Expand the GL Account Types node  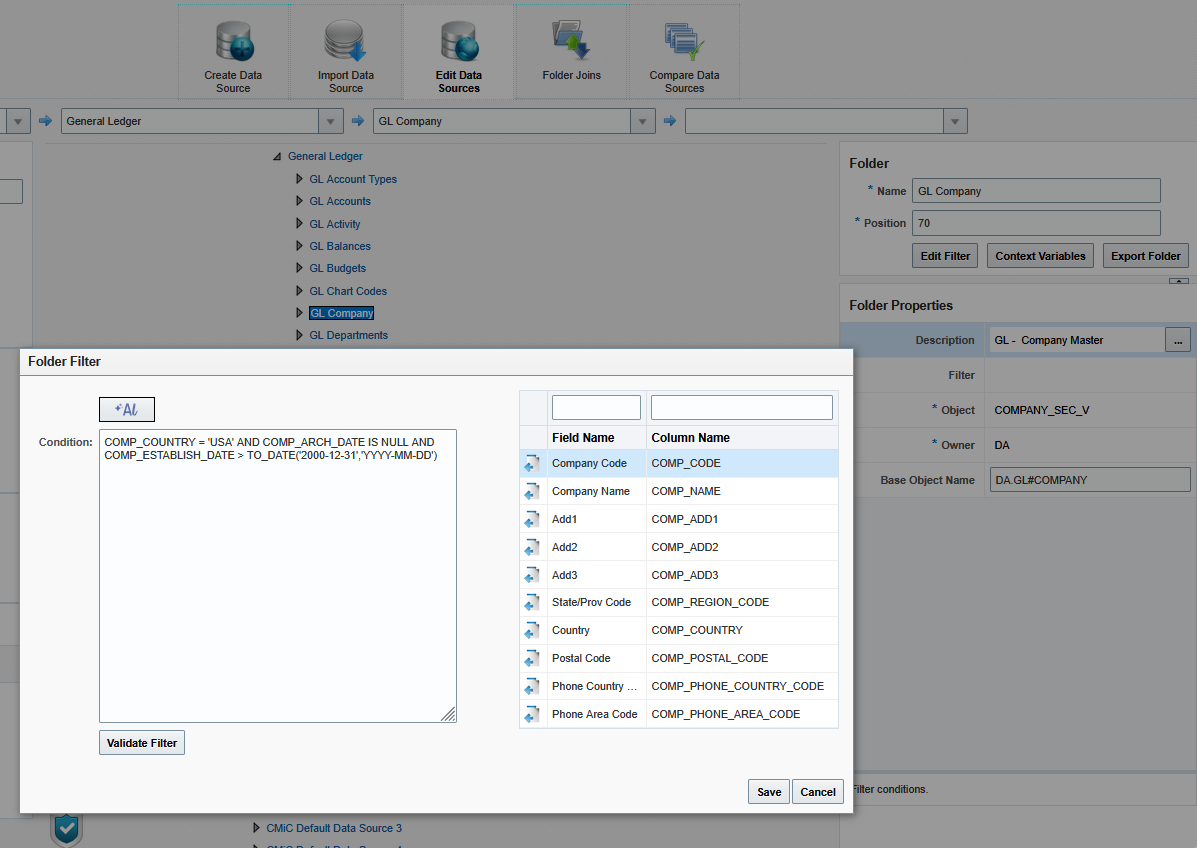pos(299,179)
